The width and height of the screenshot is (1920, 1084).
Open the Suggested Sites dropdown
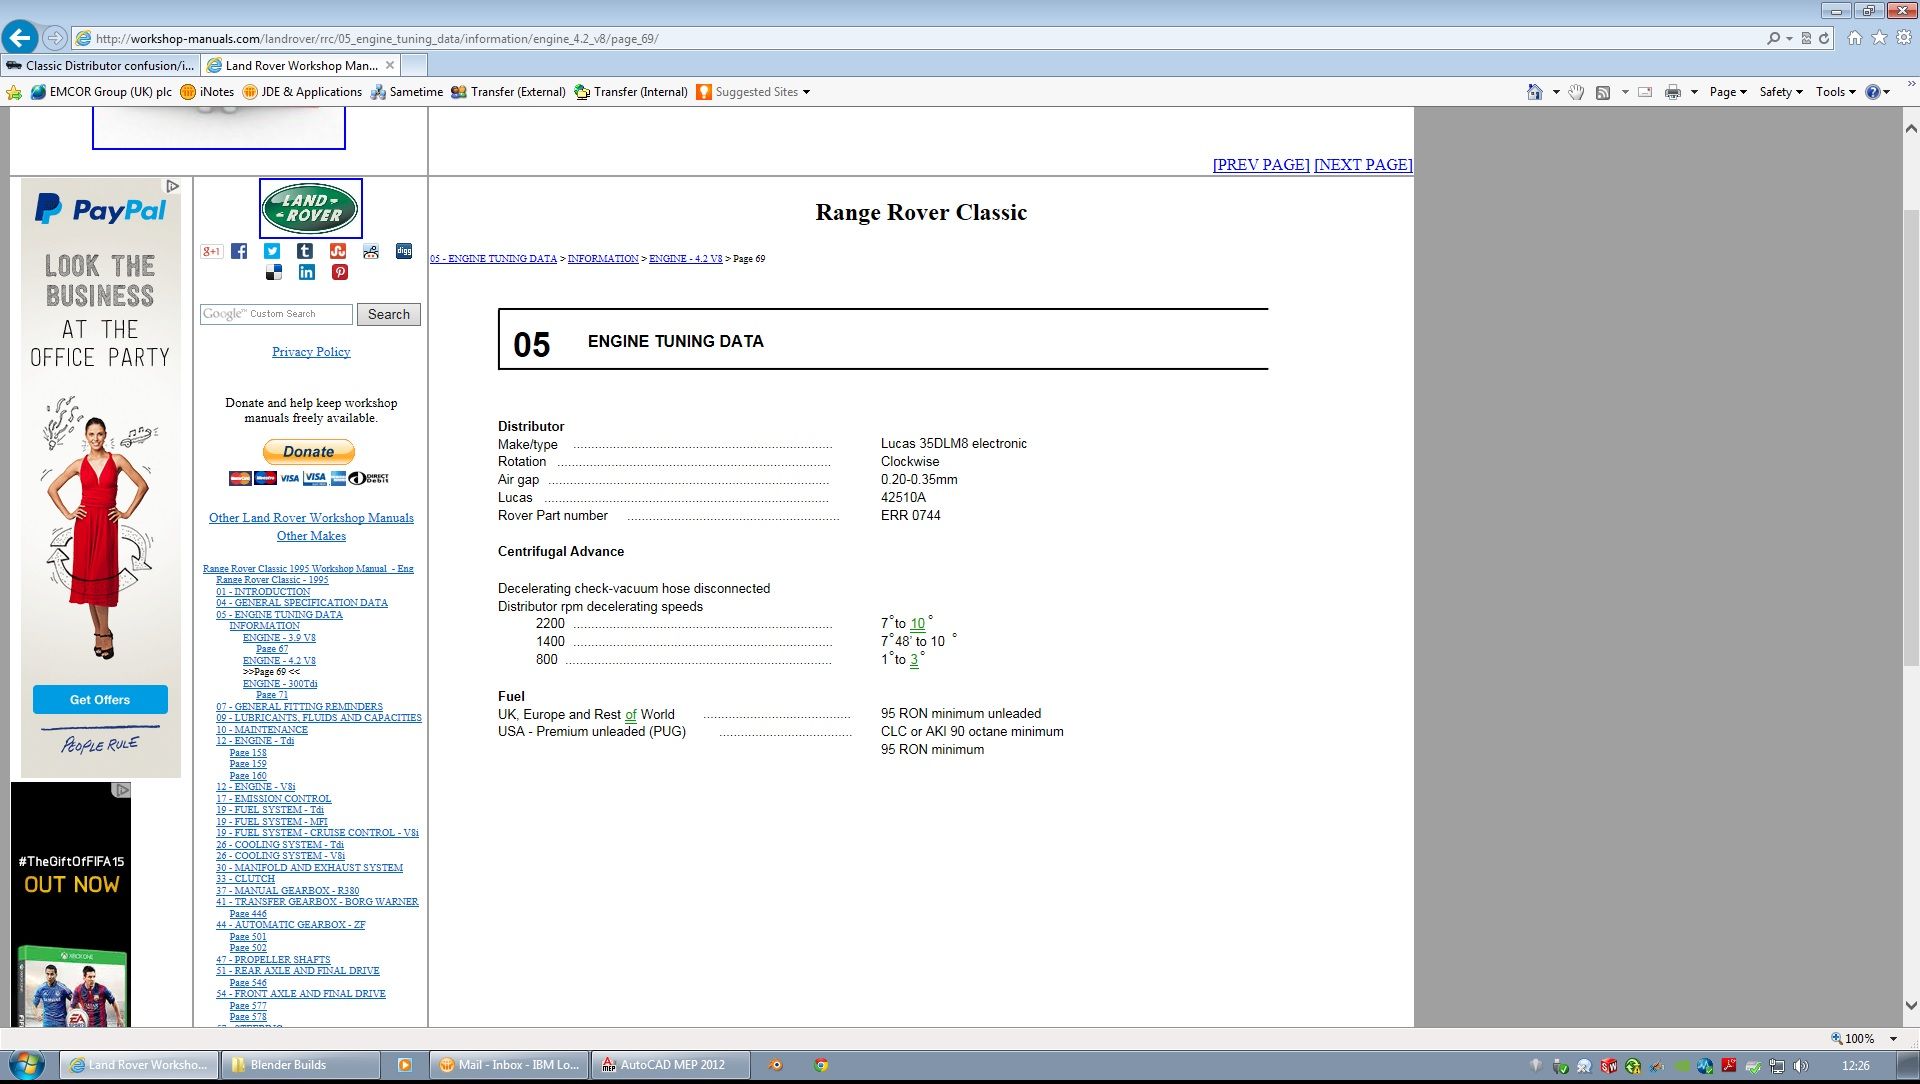(753, 92)
